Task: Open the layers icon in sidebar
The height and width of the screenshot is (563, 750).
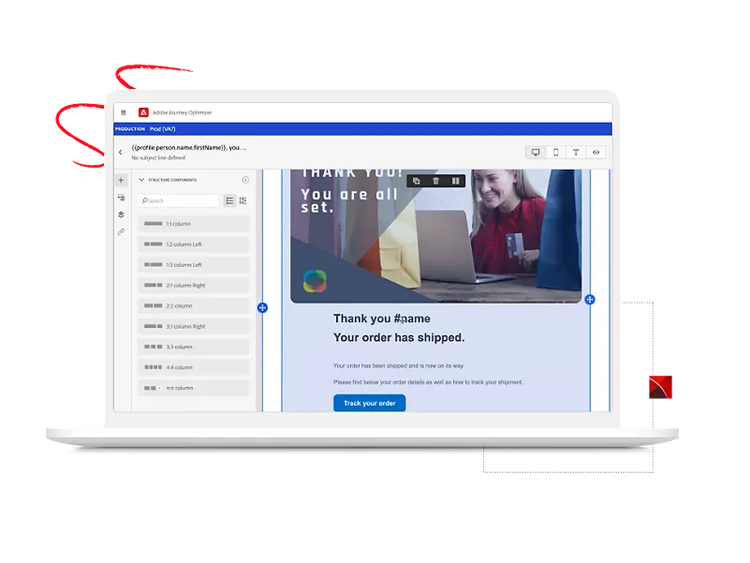Action: click(121, 215)
